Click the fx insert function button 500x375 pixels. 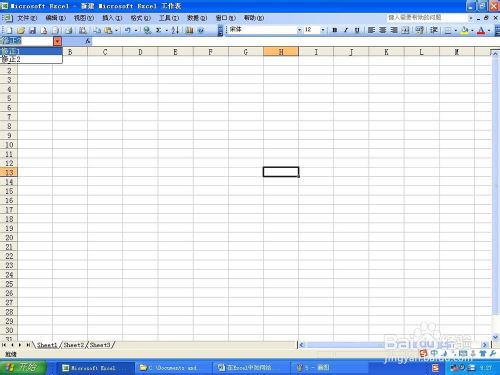tap(88, 41)
